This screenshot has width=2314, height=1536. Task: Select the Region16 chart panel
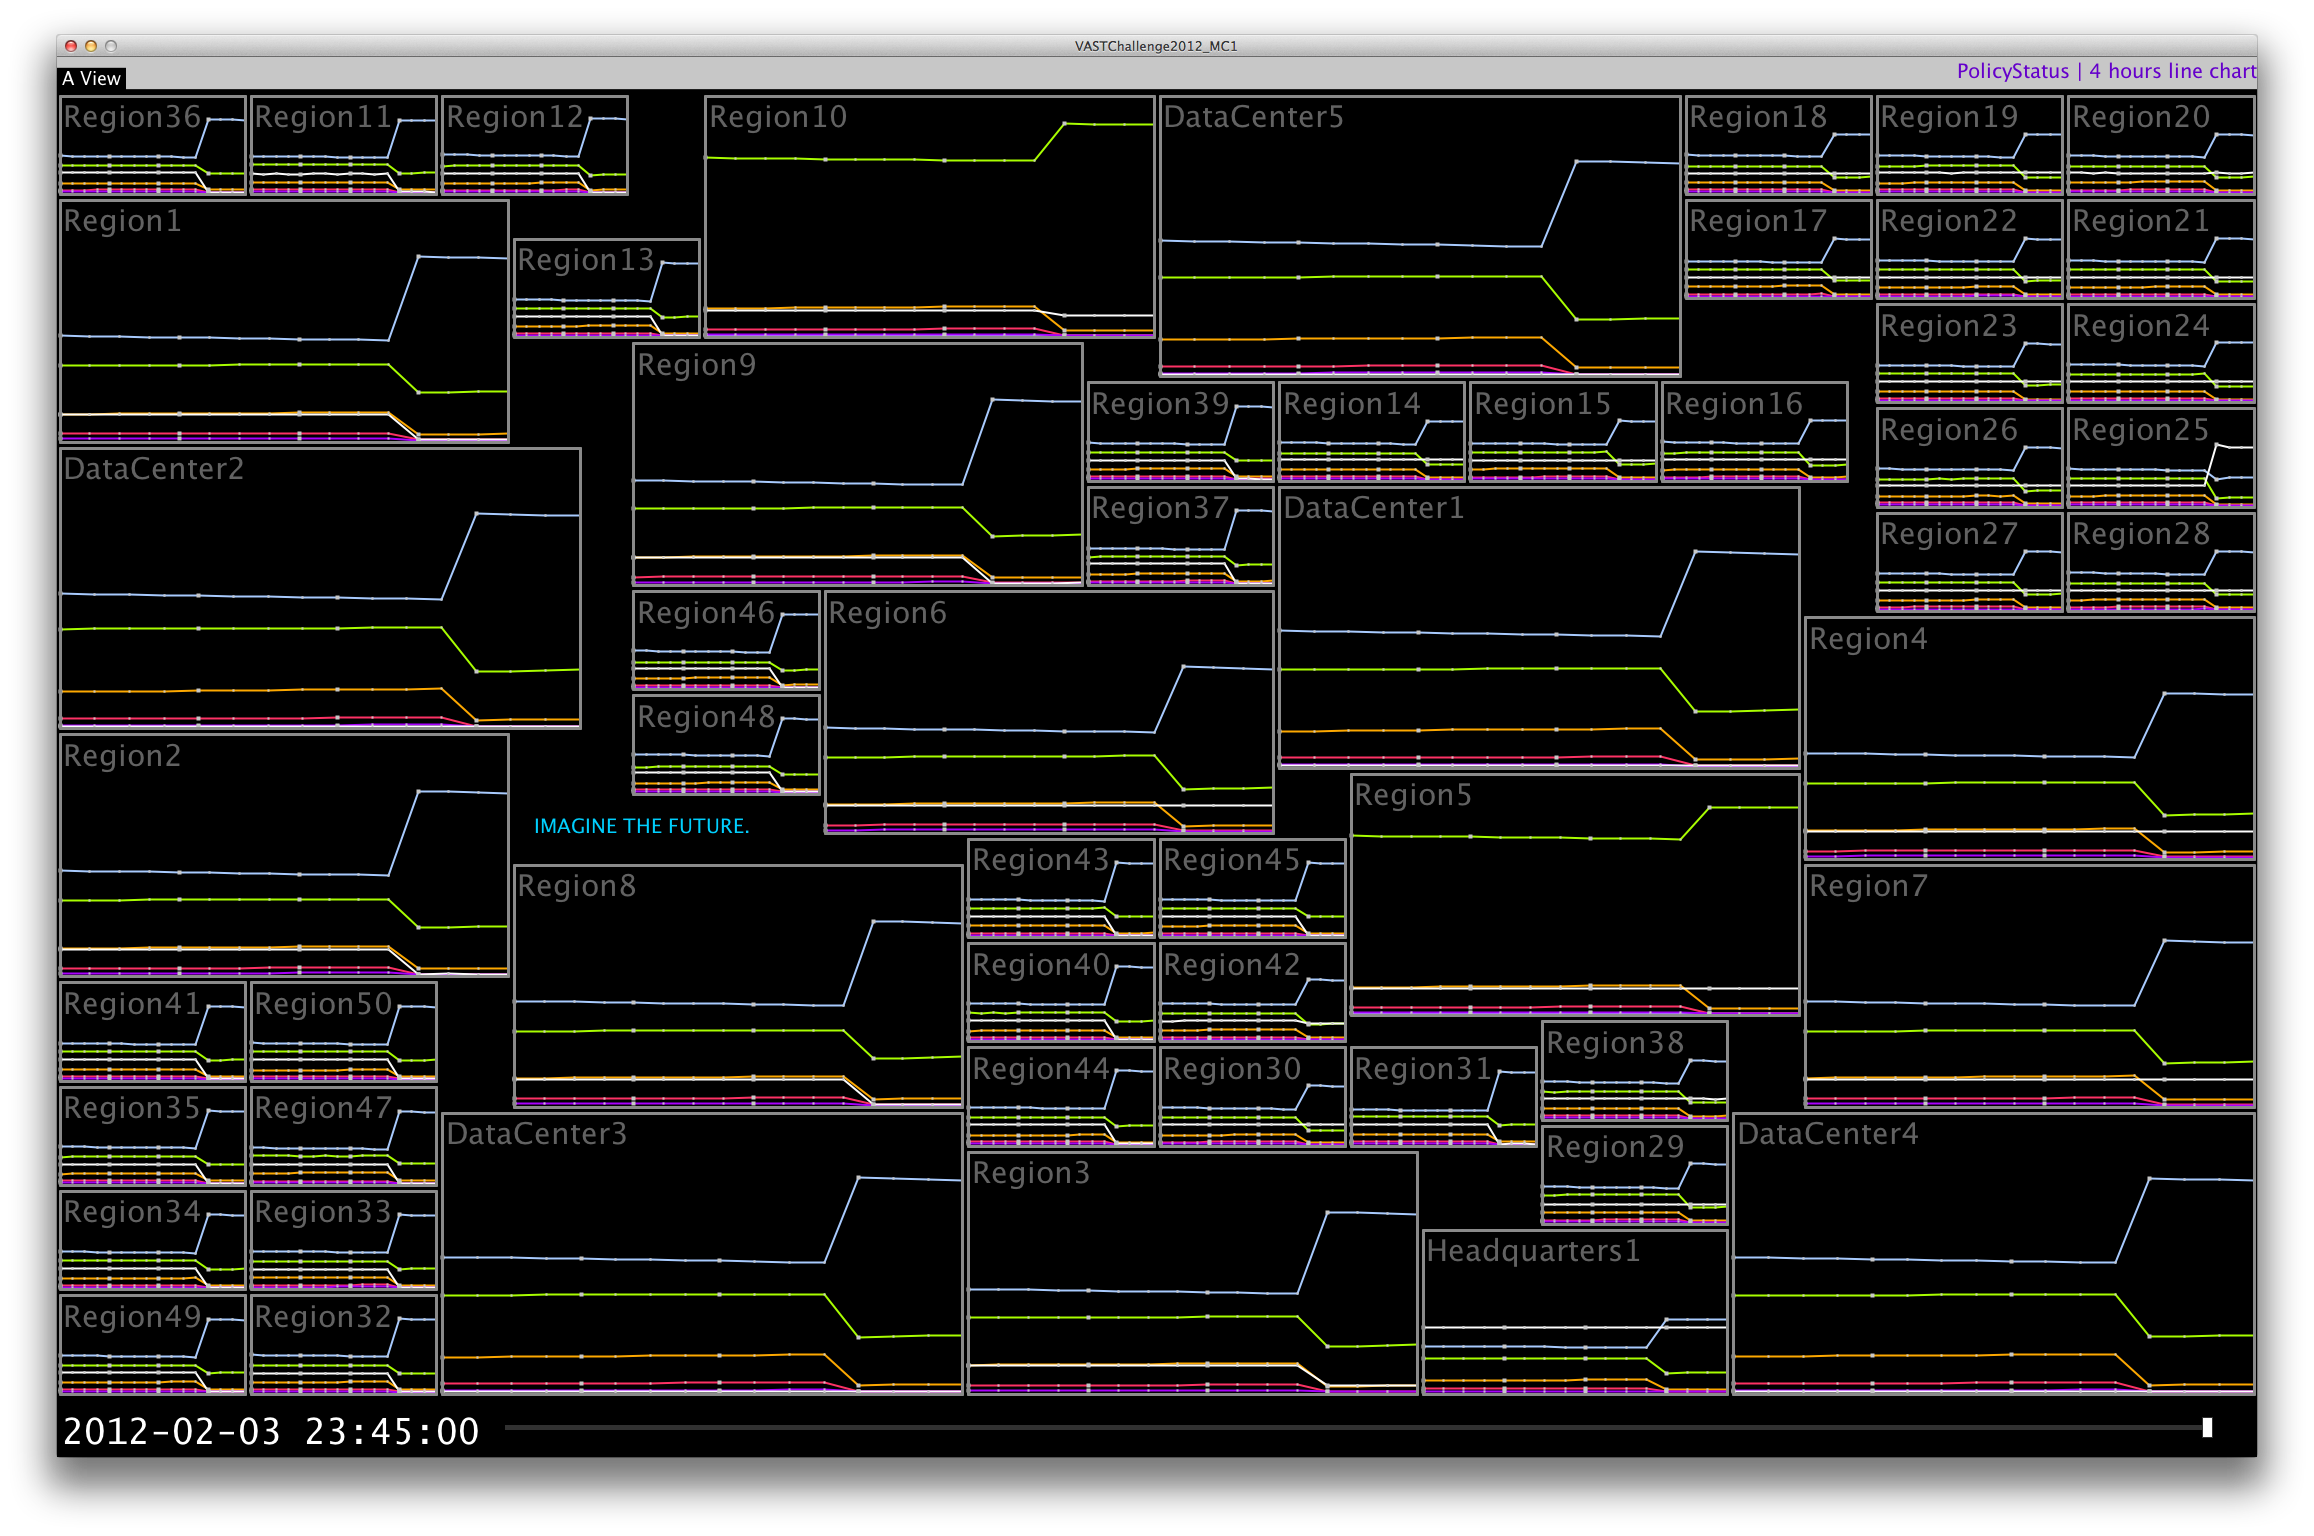(1754, 433)
